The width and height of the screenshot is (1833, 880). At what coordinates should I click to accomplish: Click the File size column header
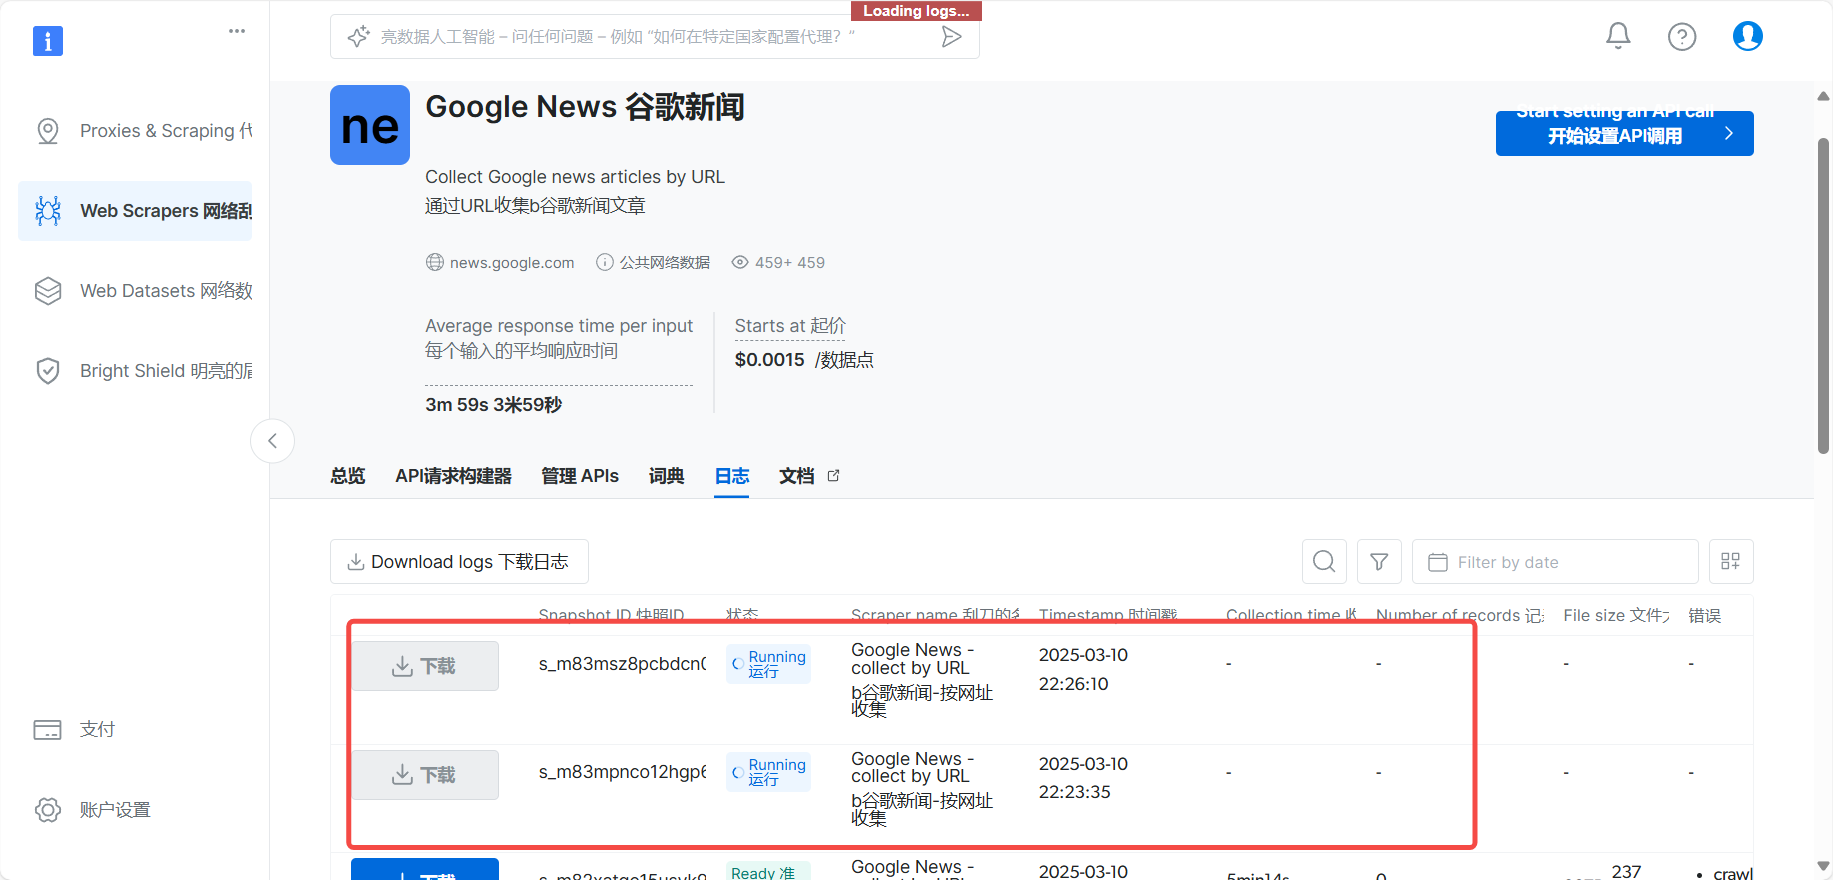1616,615
